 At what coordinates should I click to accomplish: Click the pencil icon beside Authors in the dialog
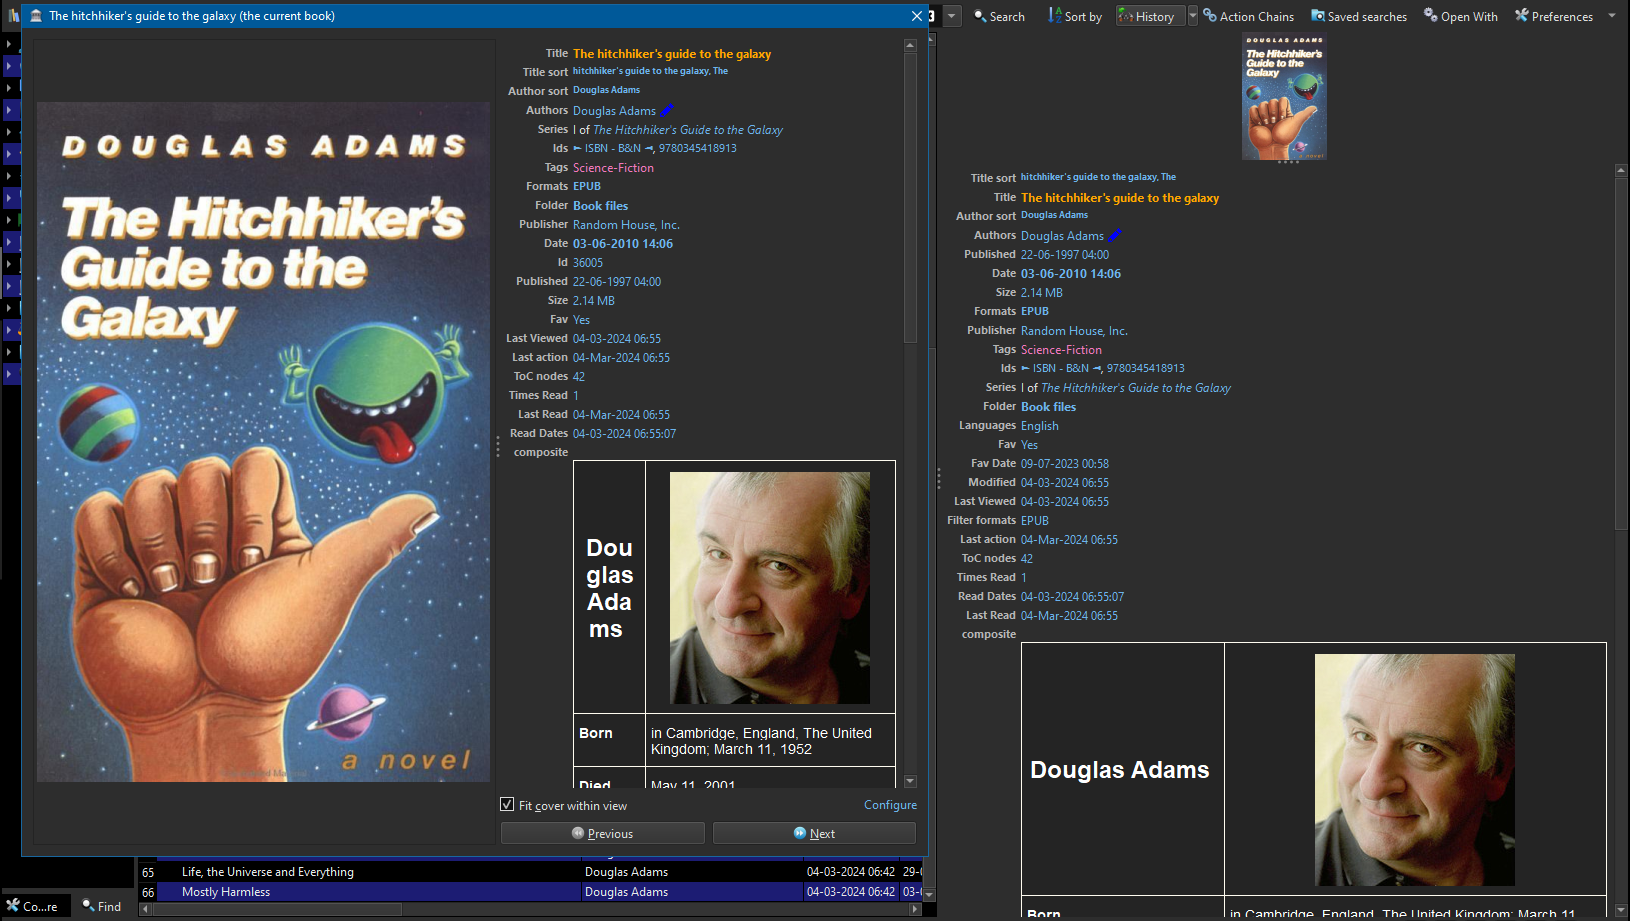(666, 111)
